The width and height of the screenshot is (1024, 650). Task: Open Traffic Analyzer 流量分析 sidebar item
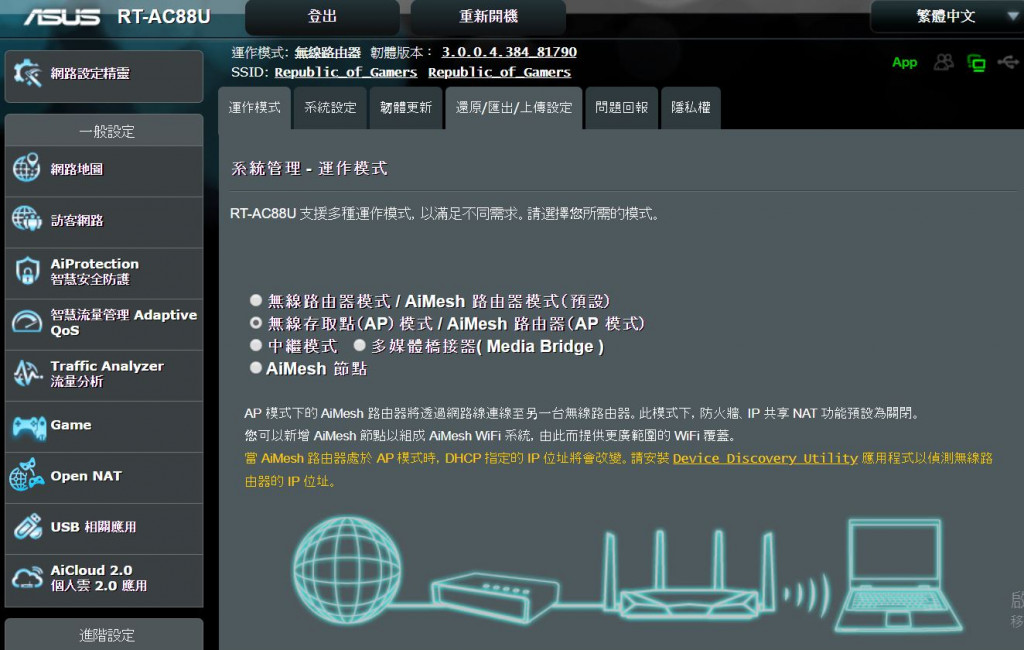click(x=104, y=374)
